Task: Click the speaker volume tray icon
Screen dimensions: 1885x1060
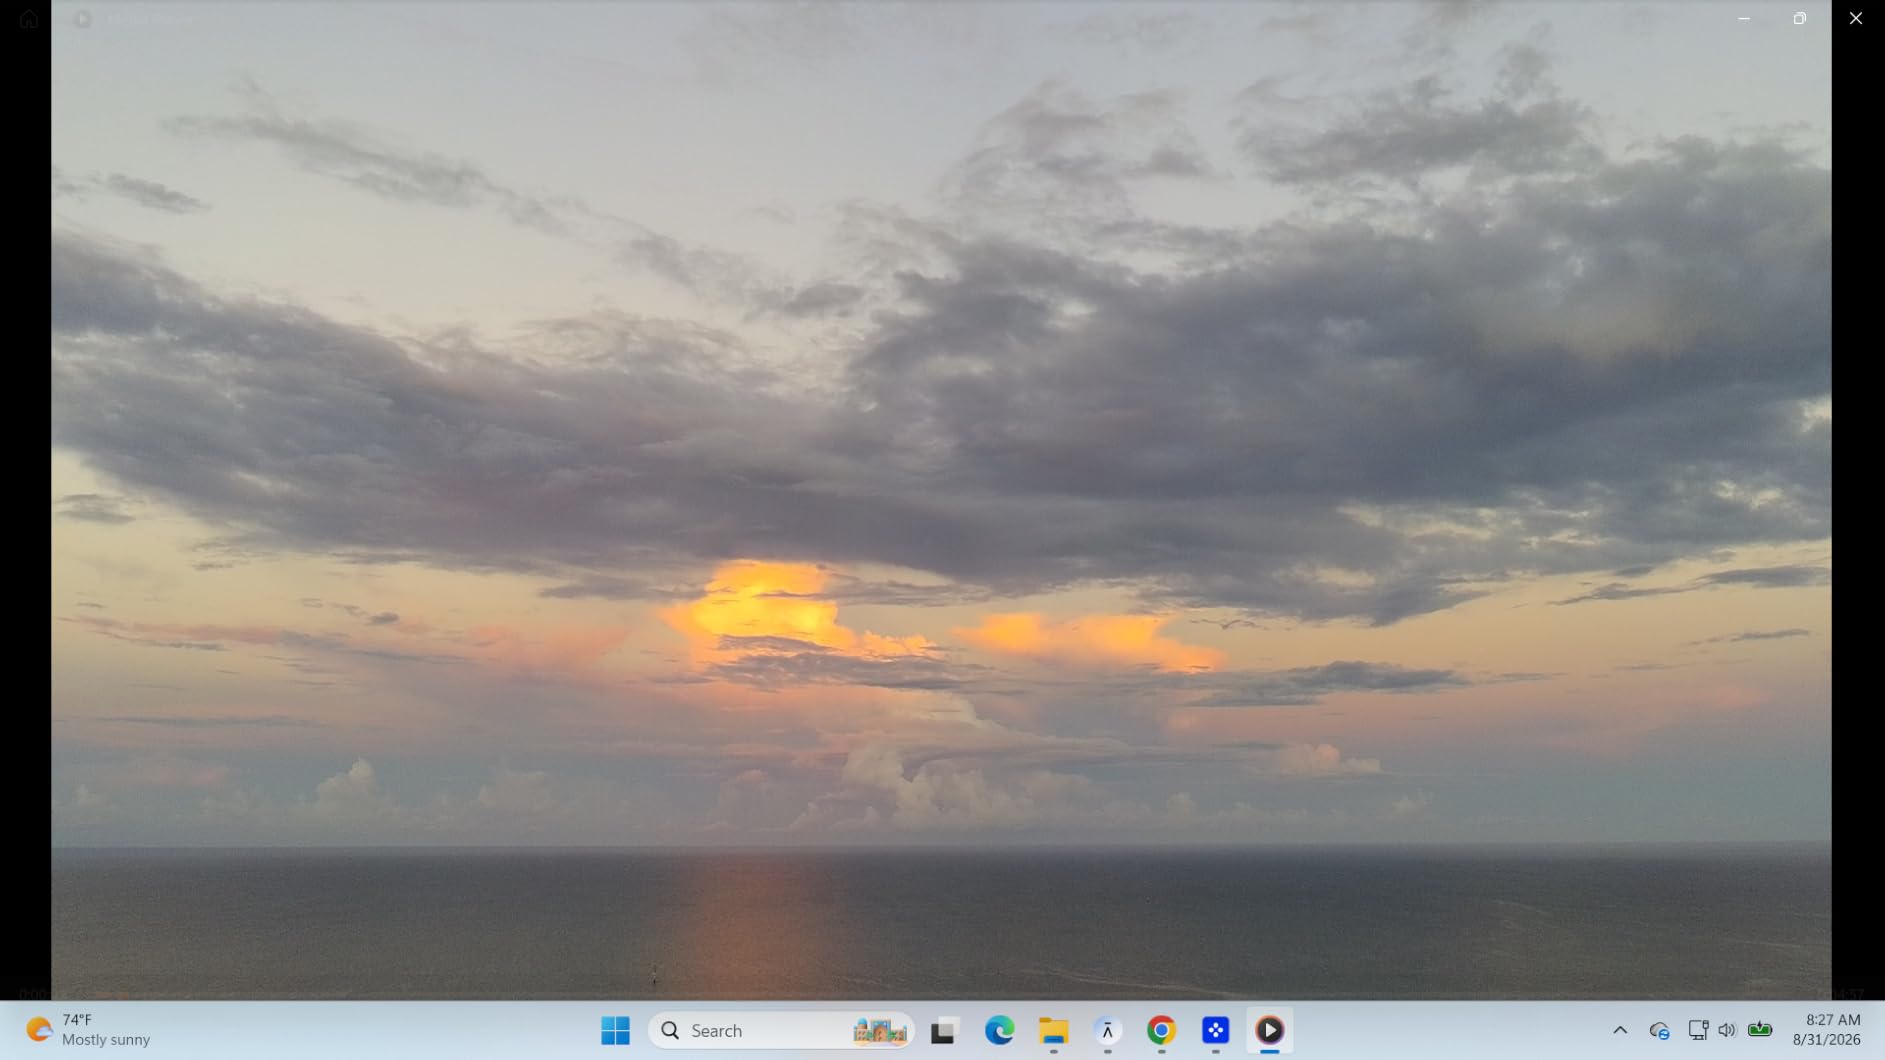Action: pos(1727,1030)
